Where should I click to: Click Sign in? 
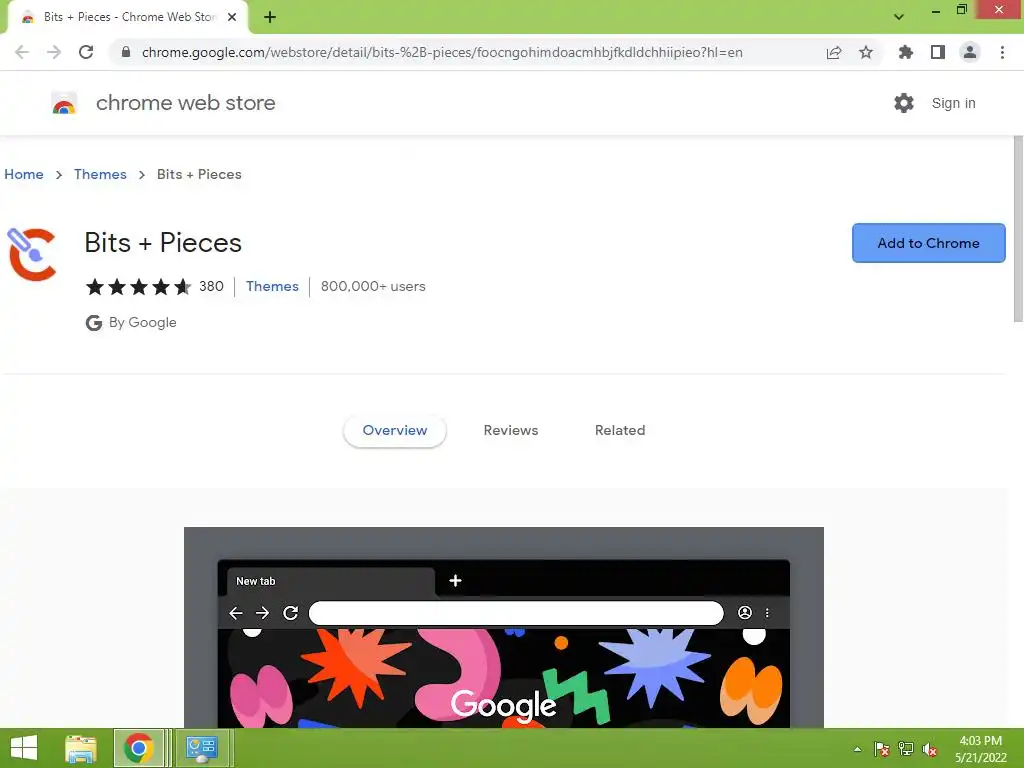(953, 103)
